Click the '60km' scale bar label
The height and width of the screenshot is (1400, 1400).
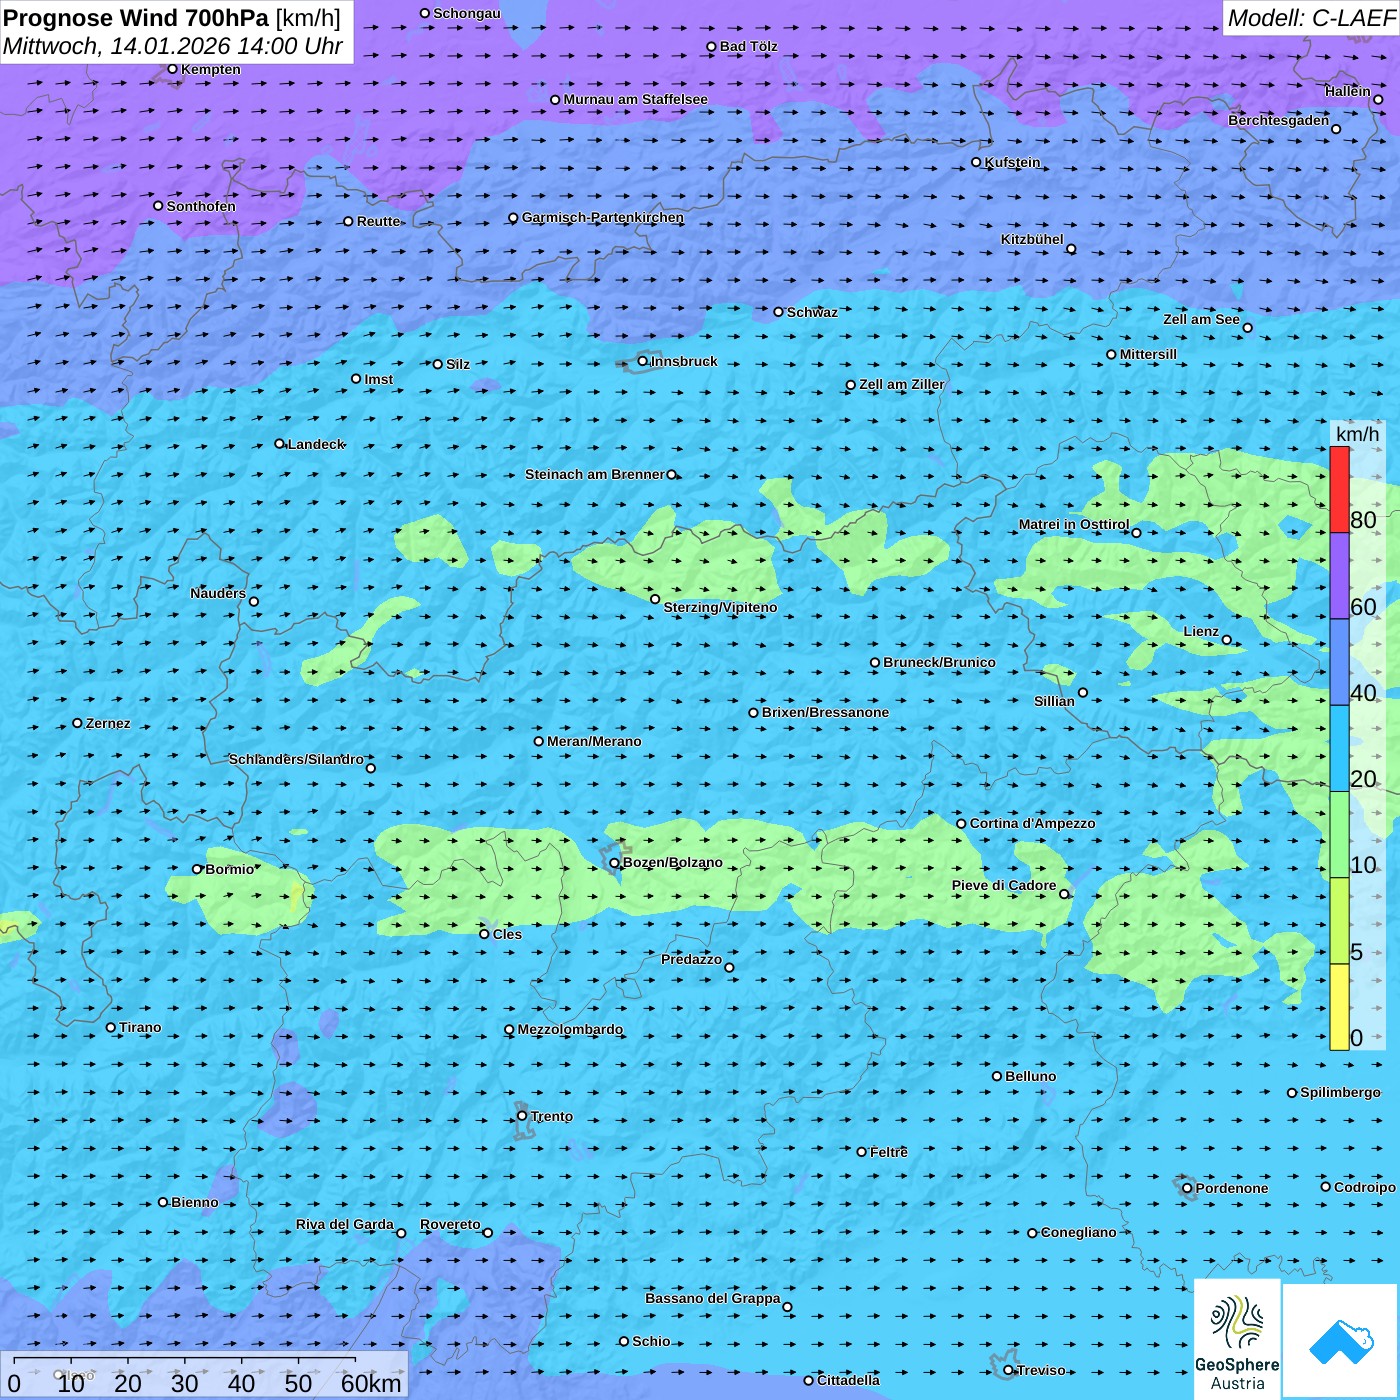371,1383
